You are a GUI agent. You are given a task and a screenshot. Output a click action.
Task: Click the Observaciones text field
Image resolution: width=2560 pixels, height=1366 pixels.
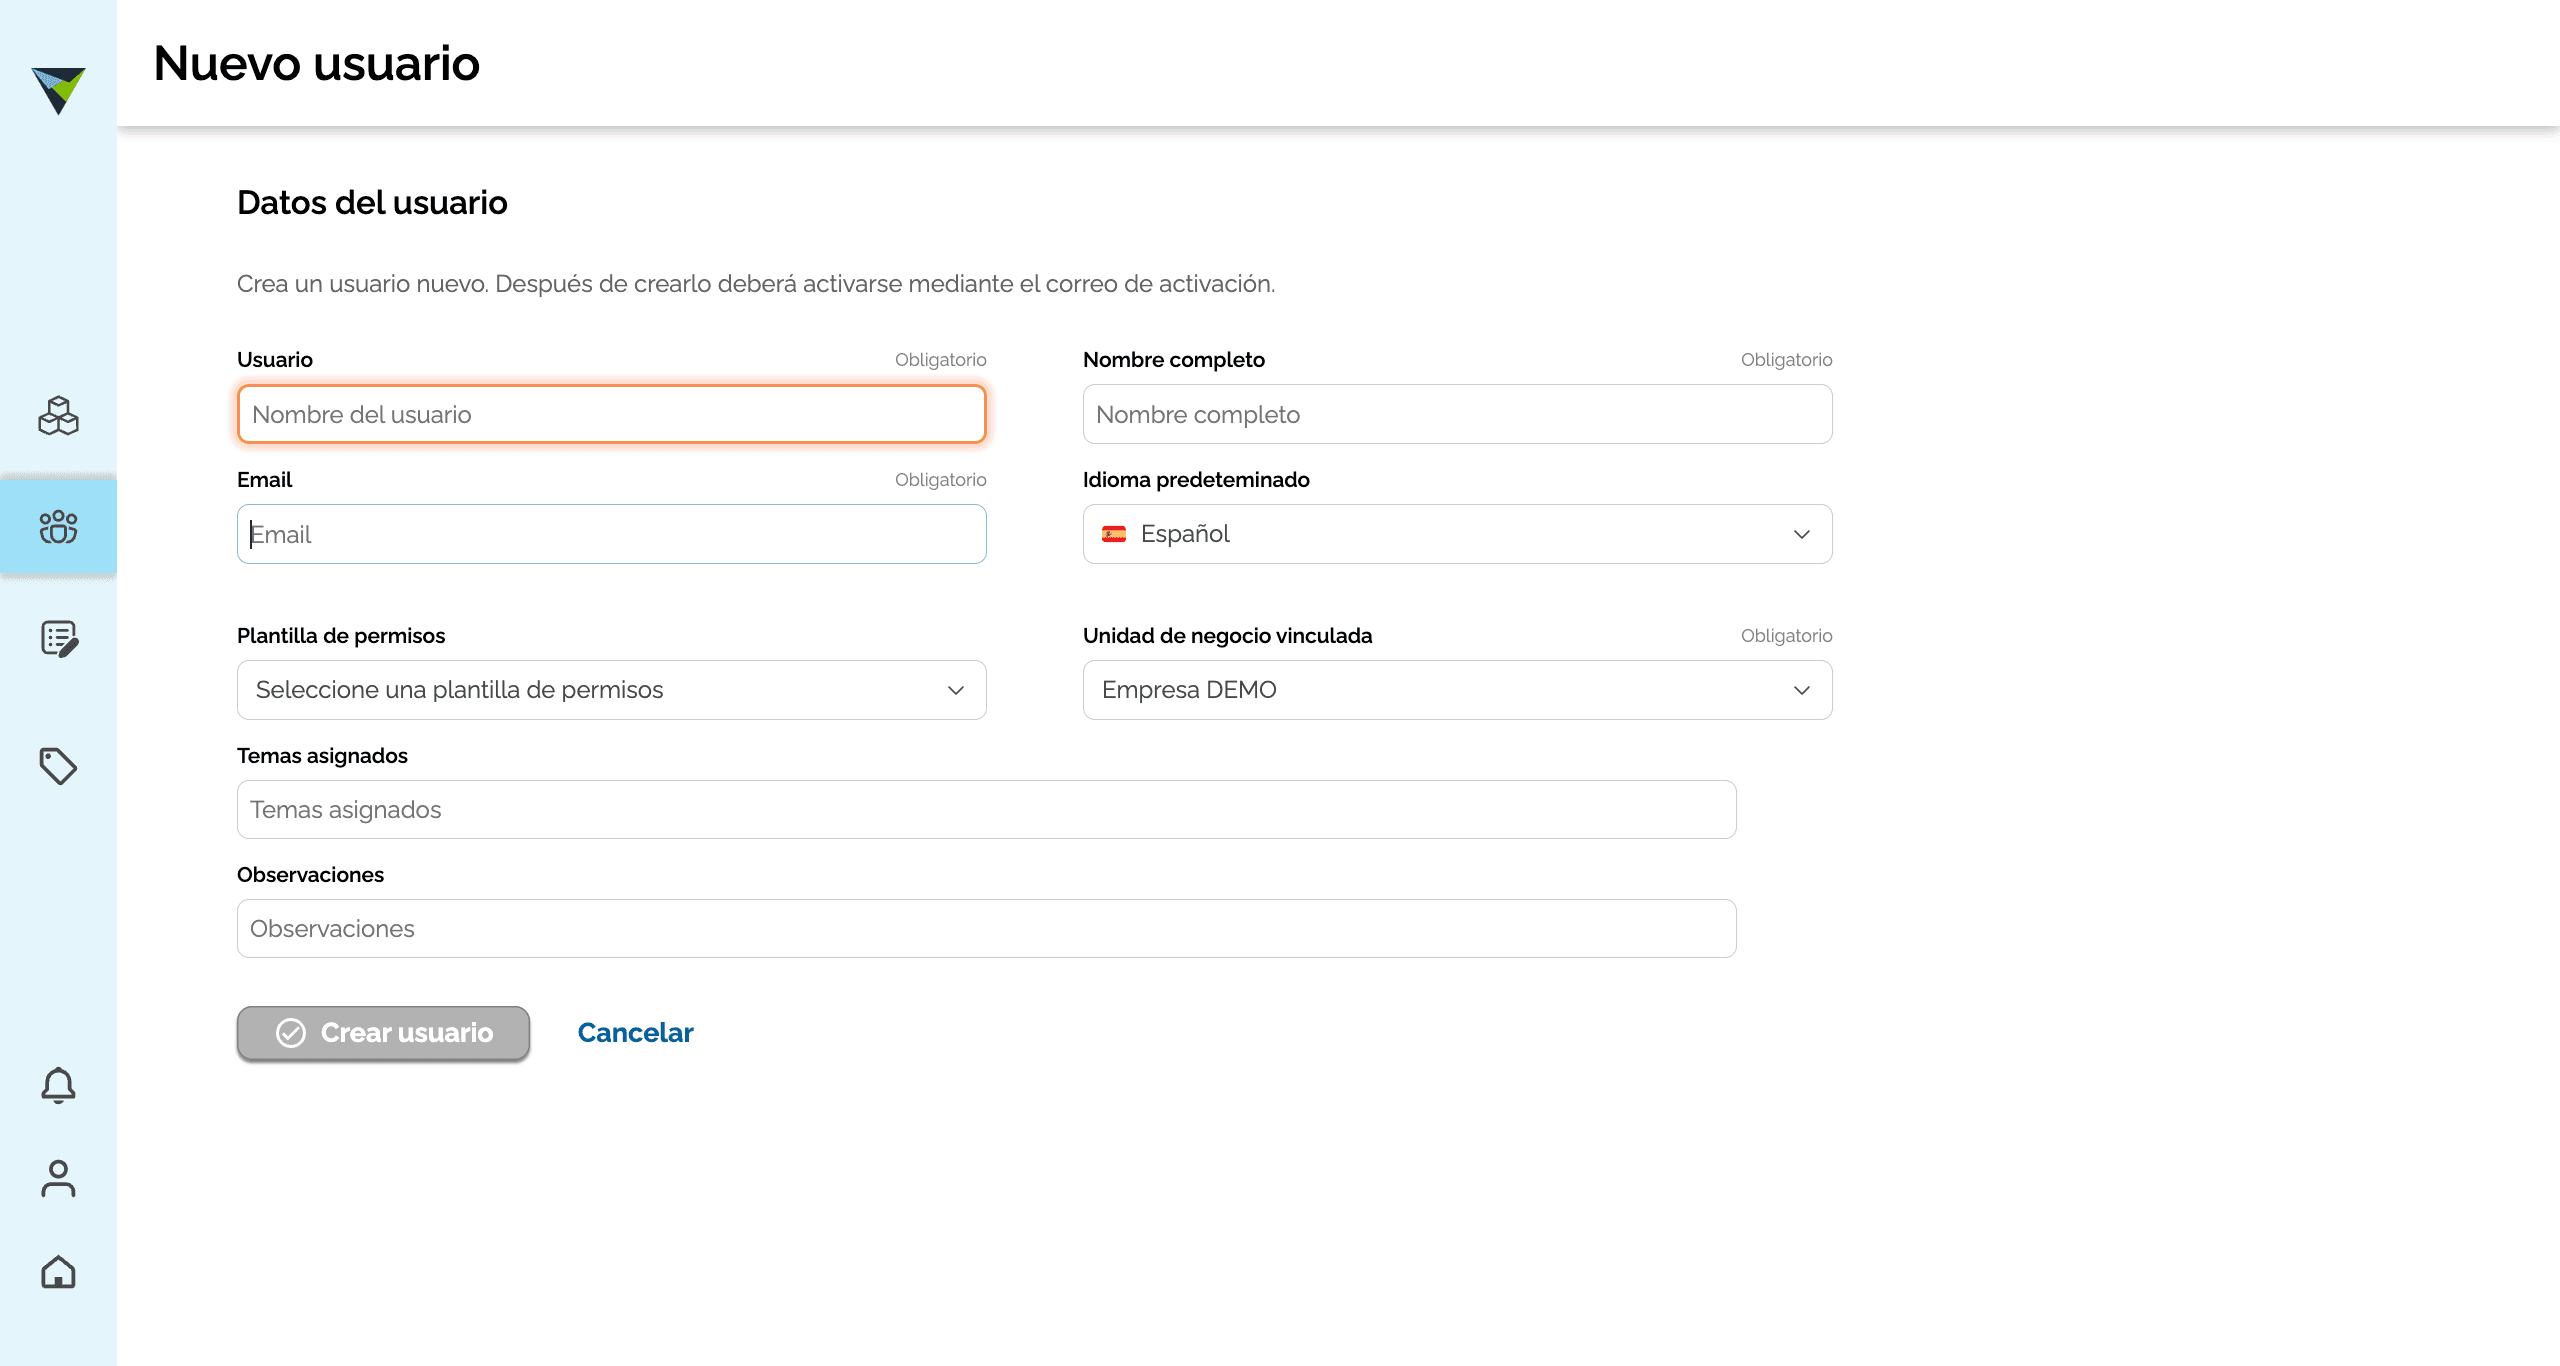click(987, 929)
